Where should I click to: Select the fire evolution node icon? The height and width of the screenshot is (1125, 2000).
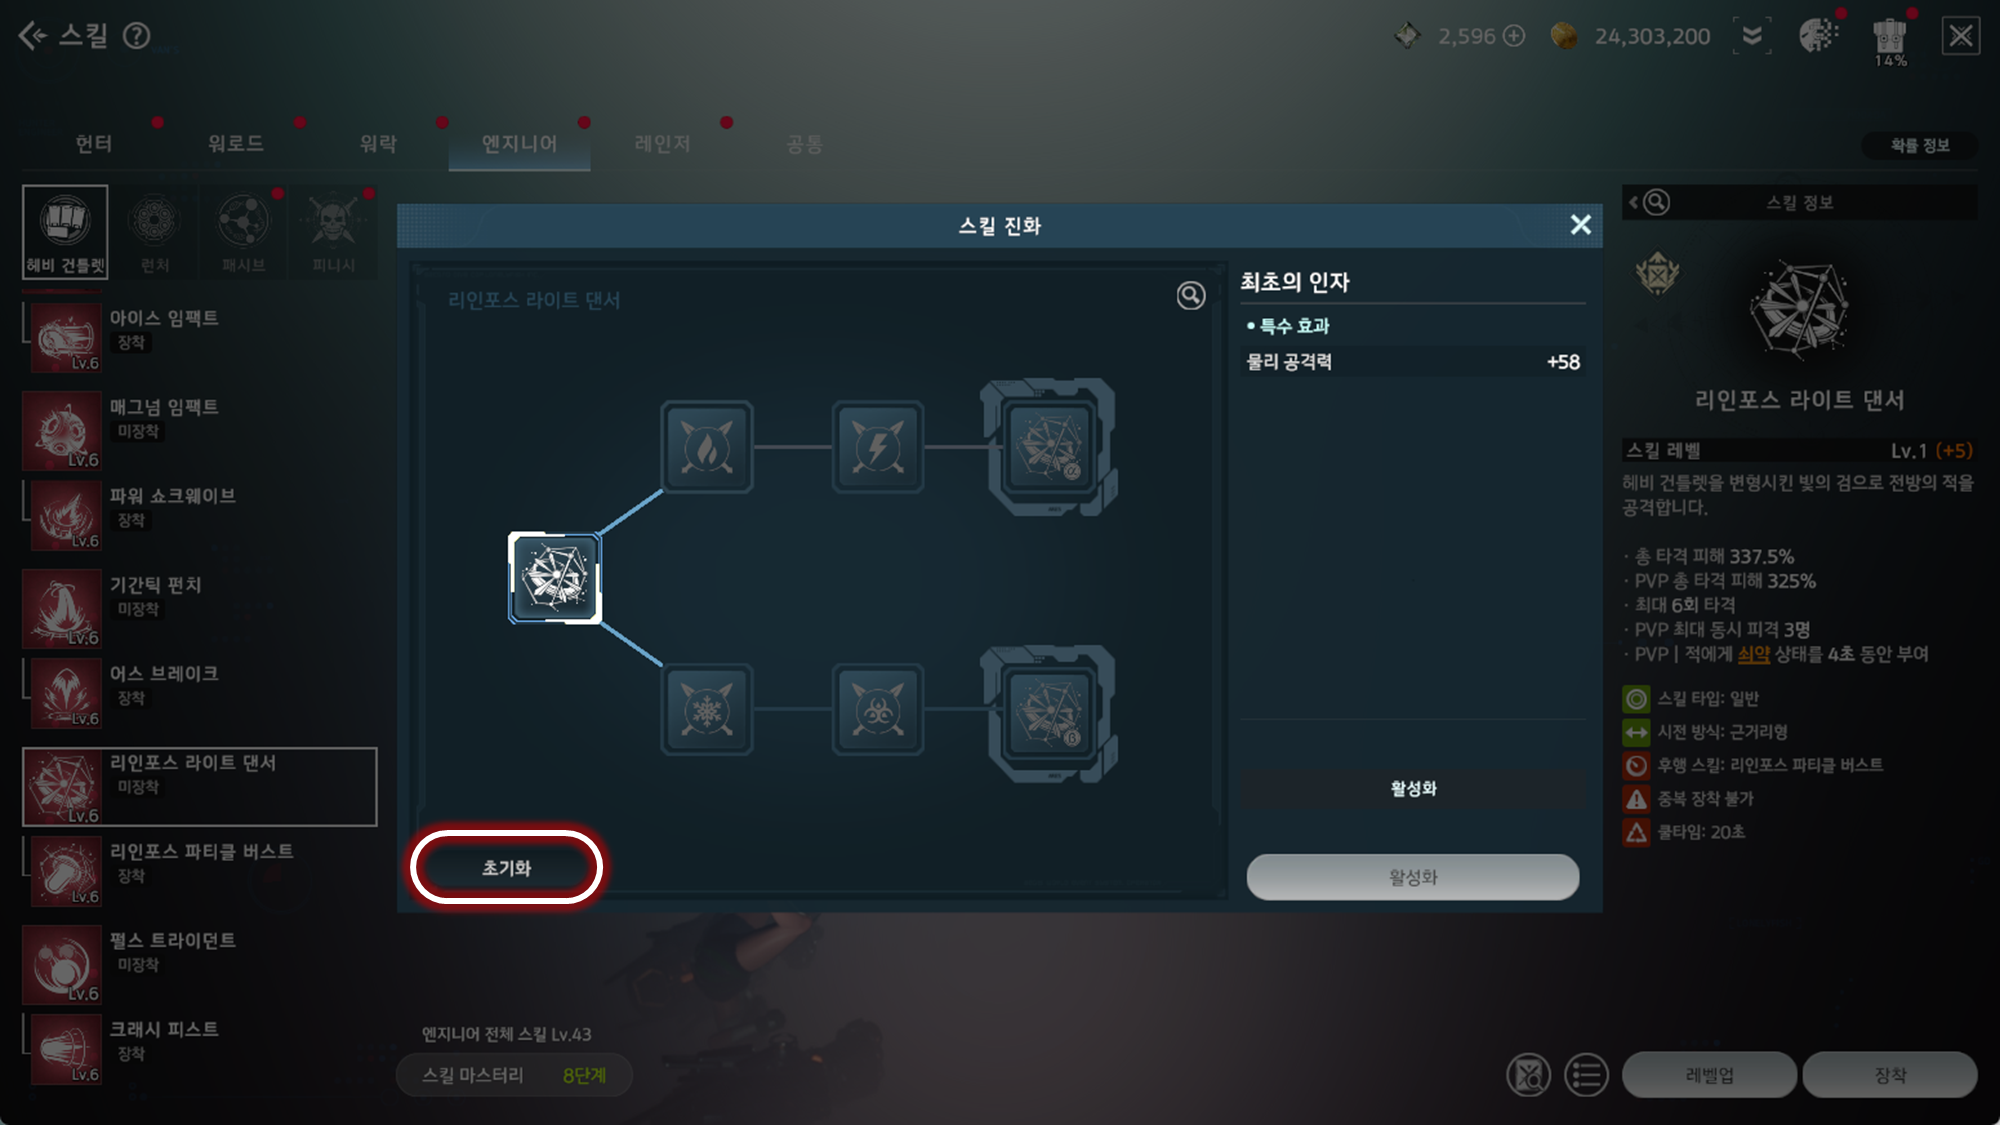(707, 447)
